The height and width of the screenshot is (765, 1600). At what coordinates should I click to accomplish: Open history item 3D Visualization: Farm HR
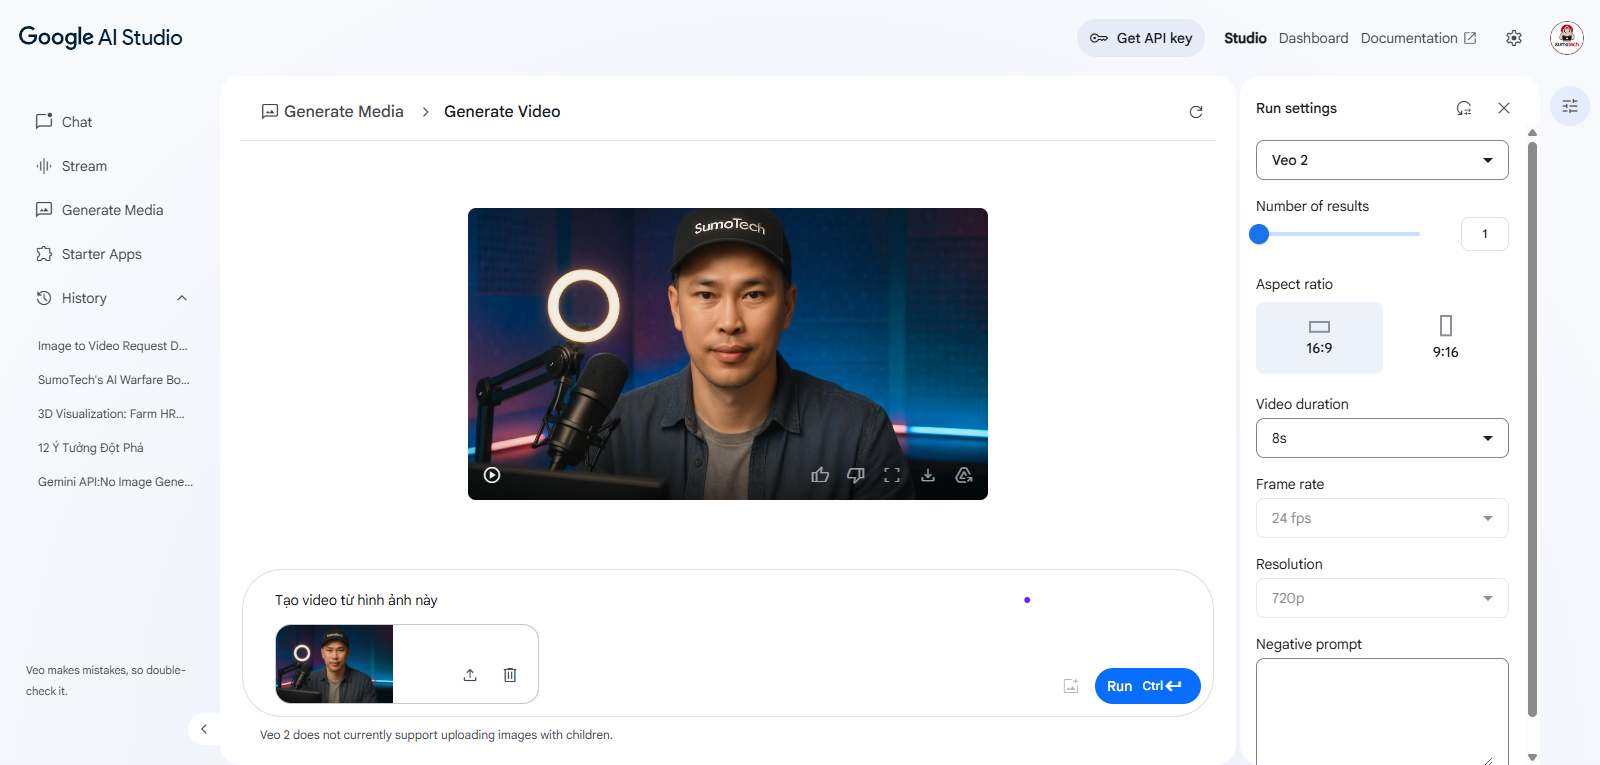(x=111, y=414)
